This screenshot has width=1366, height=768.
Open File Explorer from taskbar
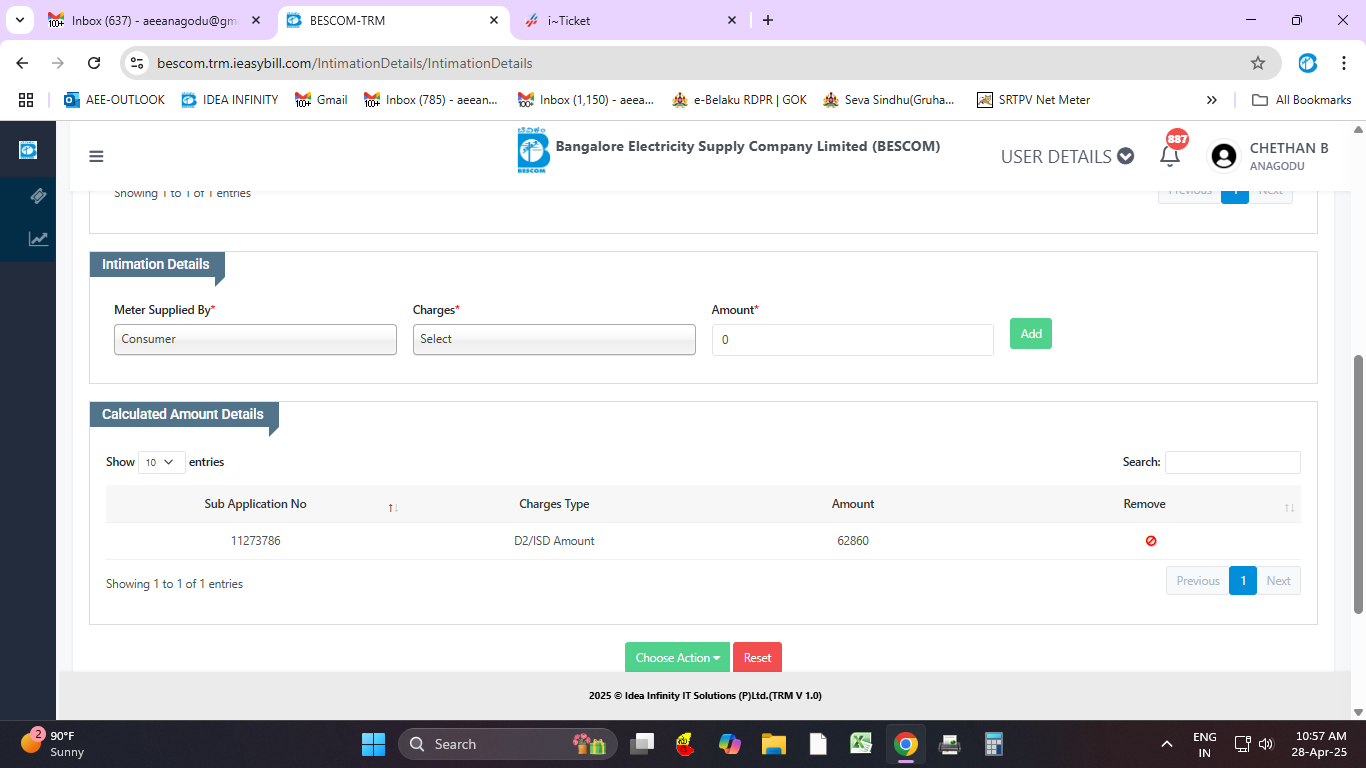pos(773,744)
